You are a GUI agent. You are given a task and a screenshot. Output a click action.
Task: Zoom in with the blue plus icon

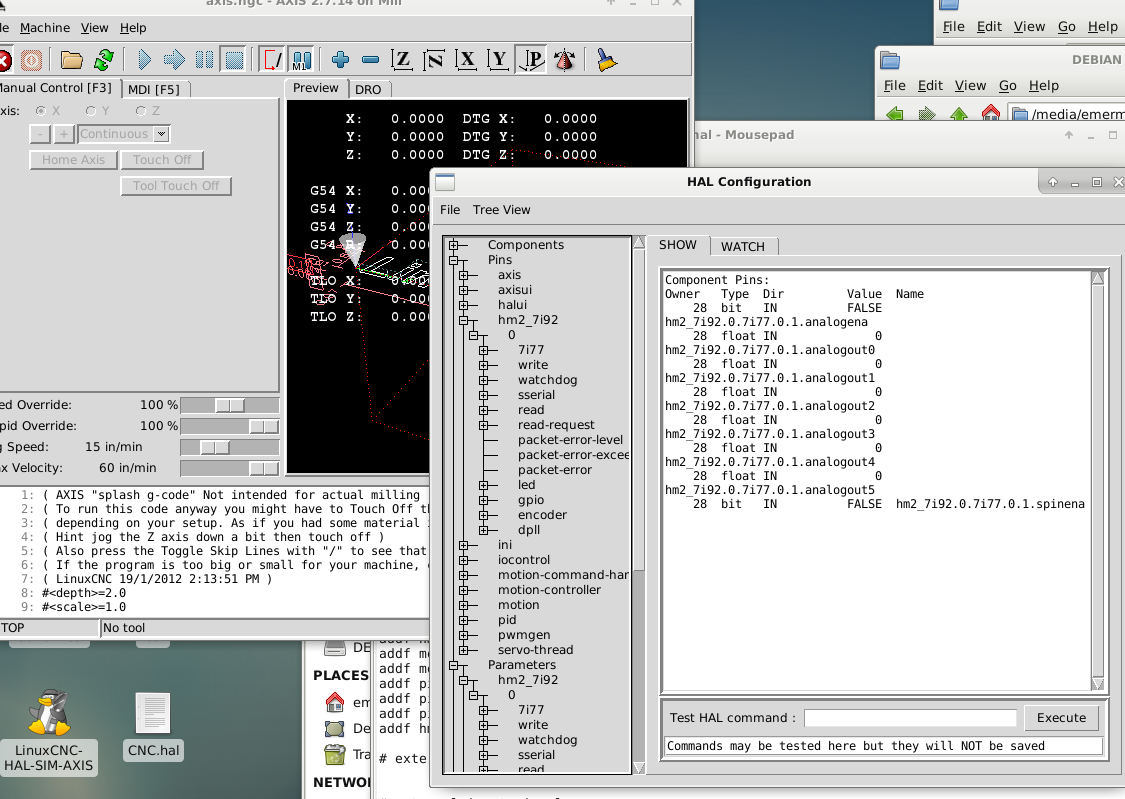pos(340,60)
